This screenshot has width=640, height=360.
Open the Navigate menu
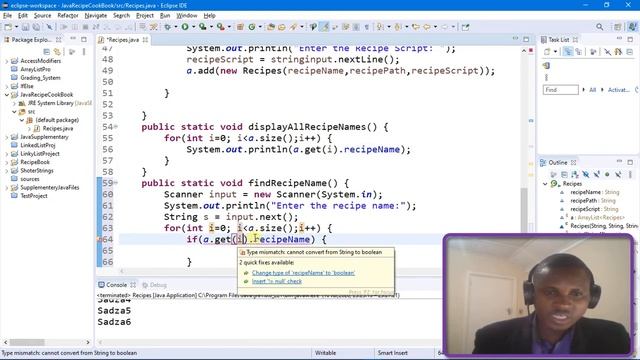pyautogui.click(x=96, y=16)
